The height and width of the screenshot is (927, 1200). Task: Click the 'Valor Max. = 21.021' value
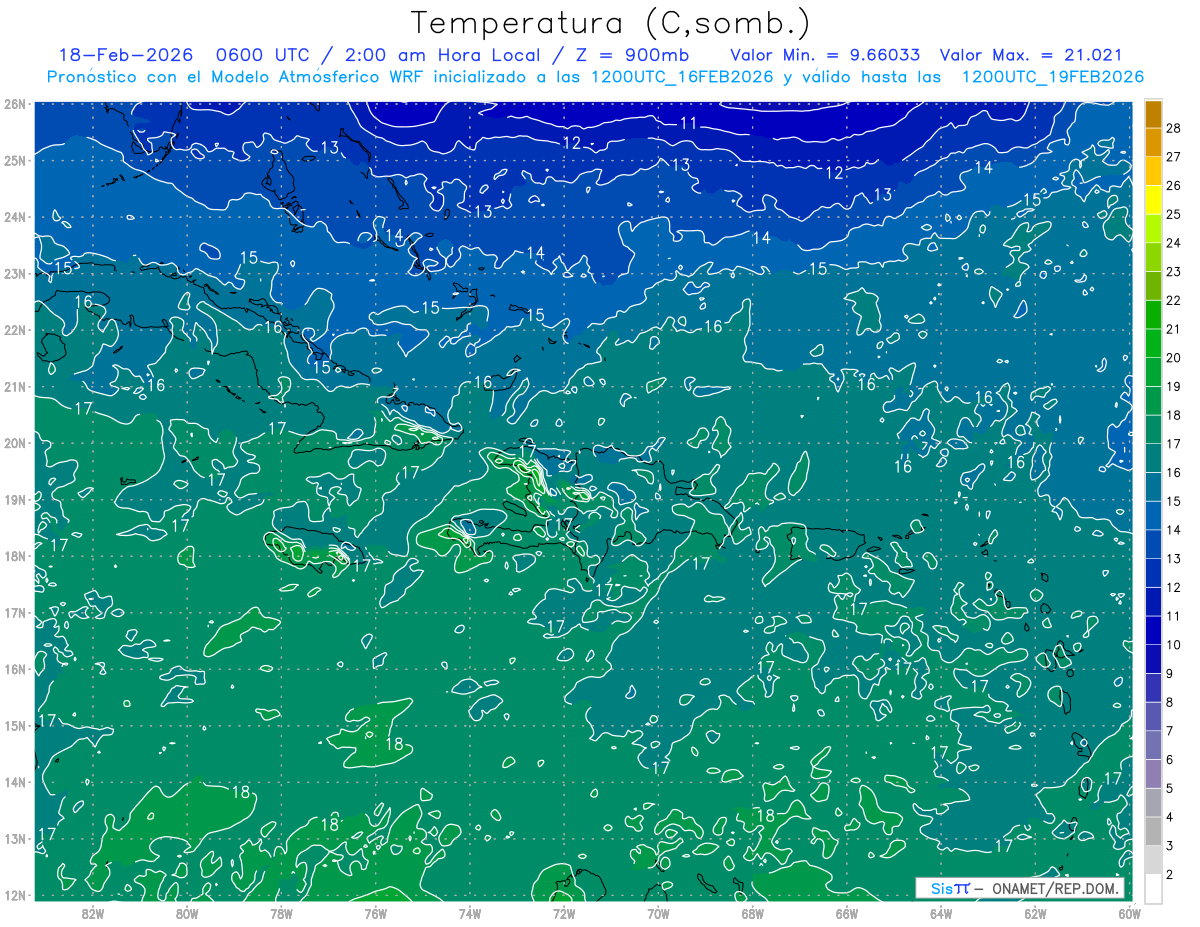pyautogui.click(x=1031, y=55)
